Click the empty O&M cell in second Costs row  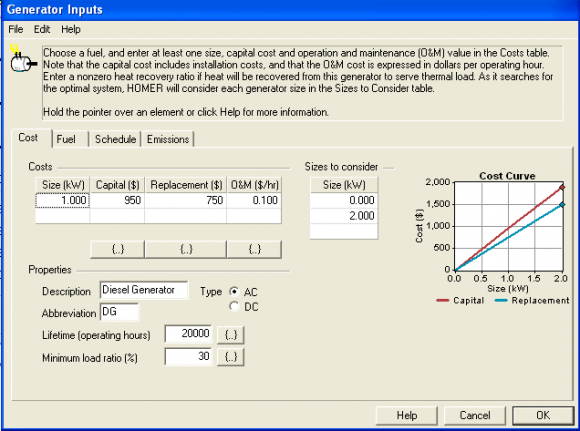(x=254, y=216)
